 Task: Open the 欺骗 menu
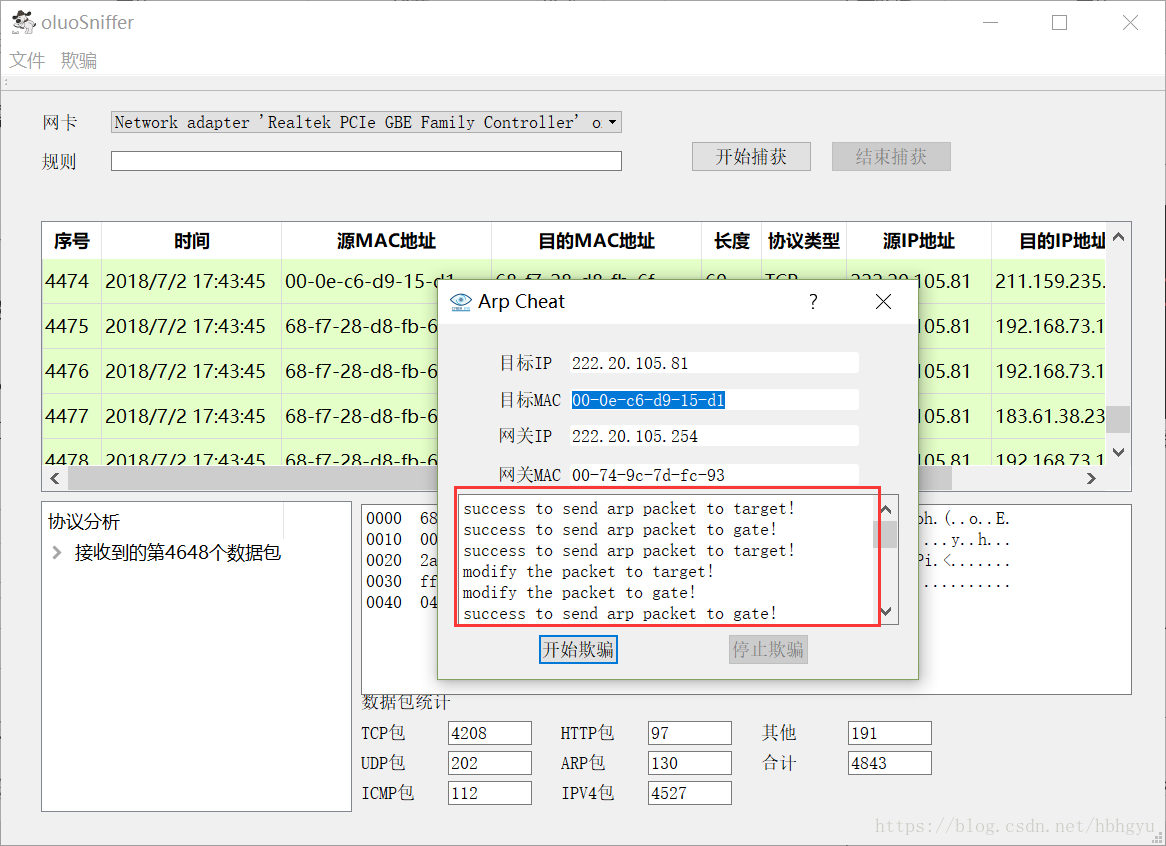coord(79,60)
